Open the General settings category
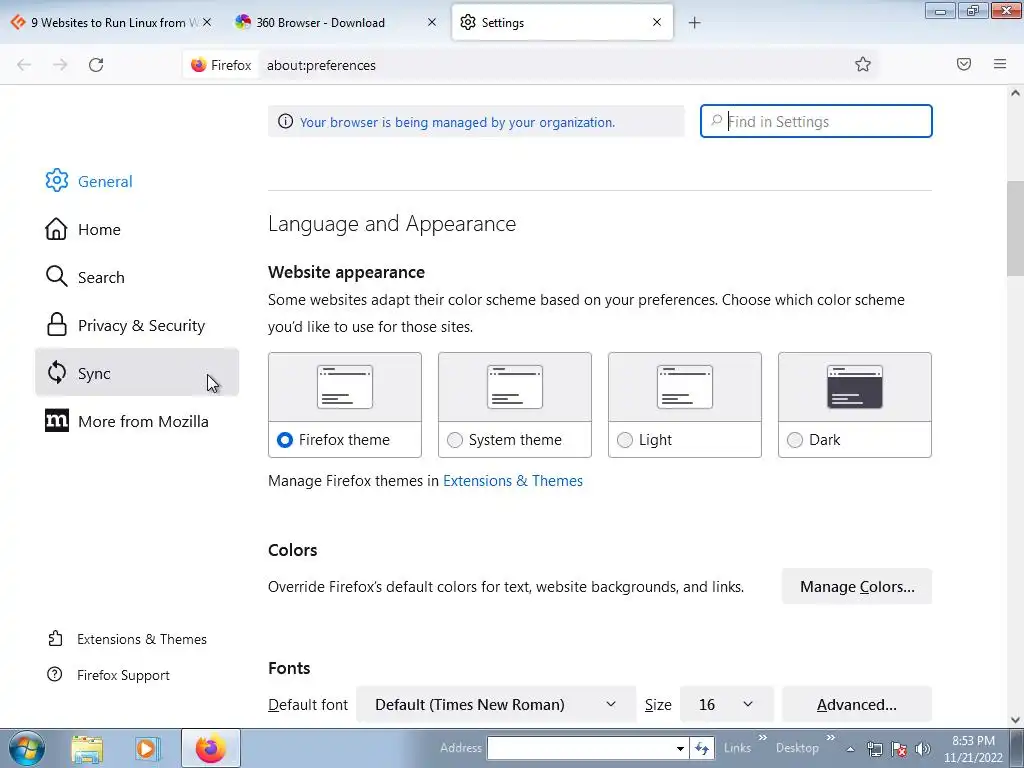Image resolution: width=1024 pixels, height=768 pixels. 136,181
